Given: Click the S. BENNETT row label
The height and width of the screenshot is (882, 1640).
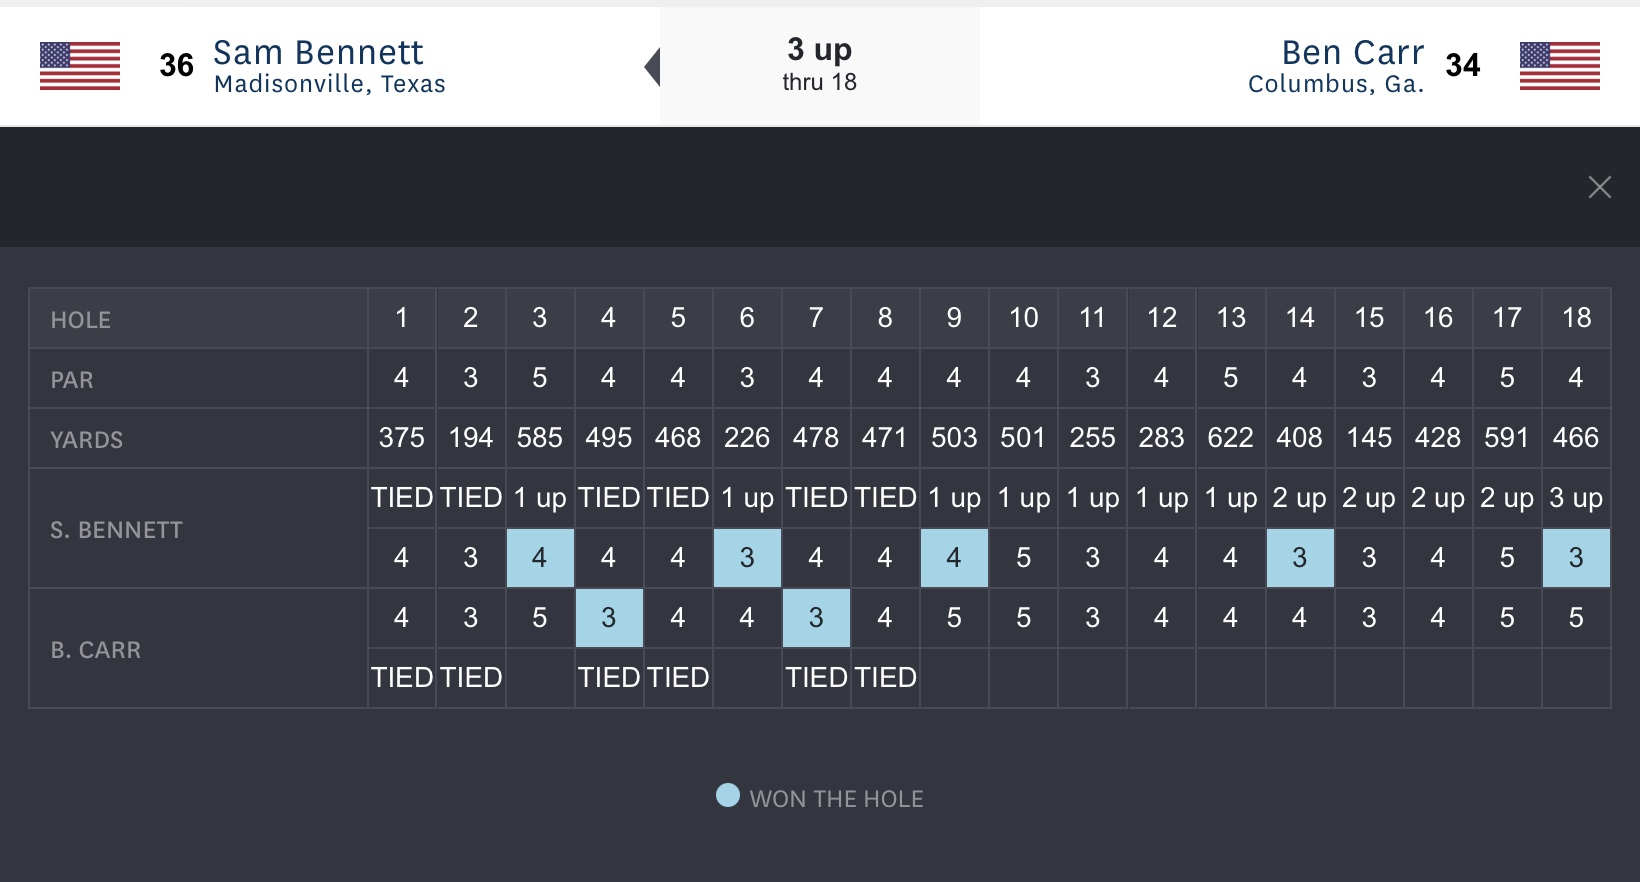Looking at the screenshot, I should click(116, 530).
